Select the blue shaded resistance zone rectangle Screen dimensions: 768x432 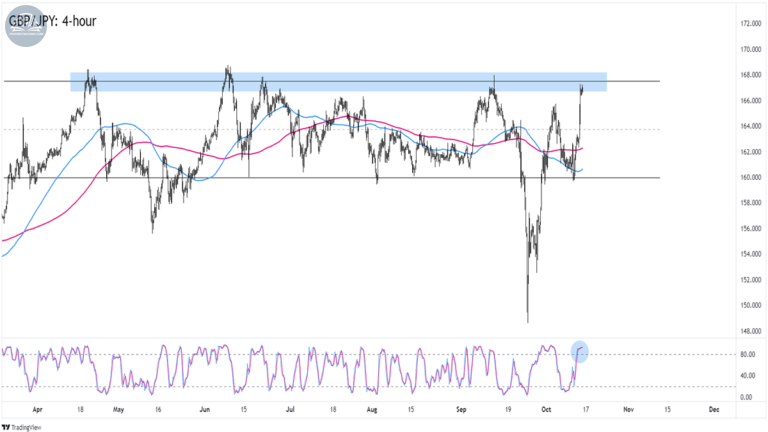pos(338,82)
